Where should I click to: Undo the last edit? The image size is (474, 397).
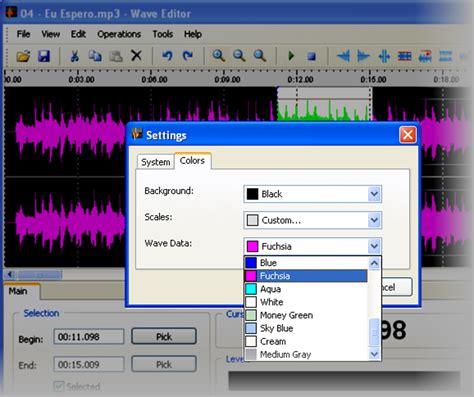(167, 56)
